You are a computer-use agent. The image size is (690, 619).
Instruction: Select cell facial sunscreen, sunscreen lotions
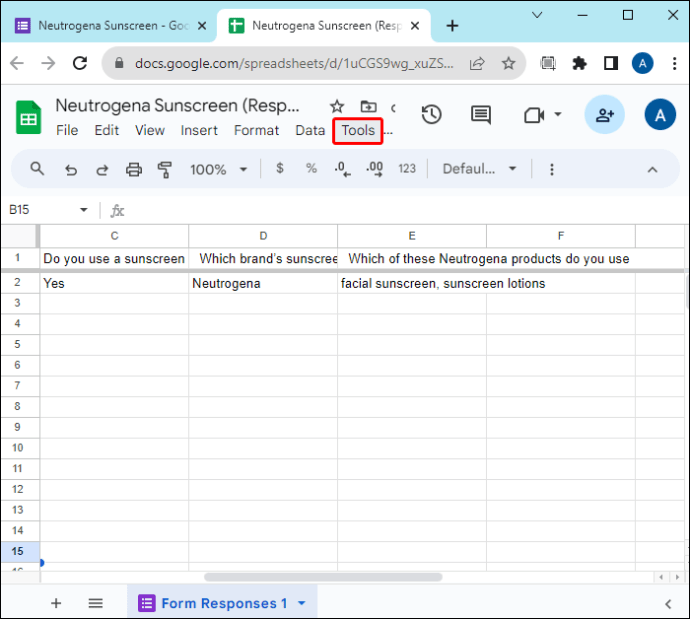412,283
